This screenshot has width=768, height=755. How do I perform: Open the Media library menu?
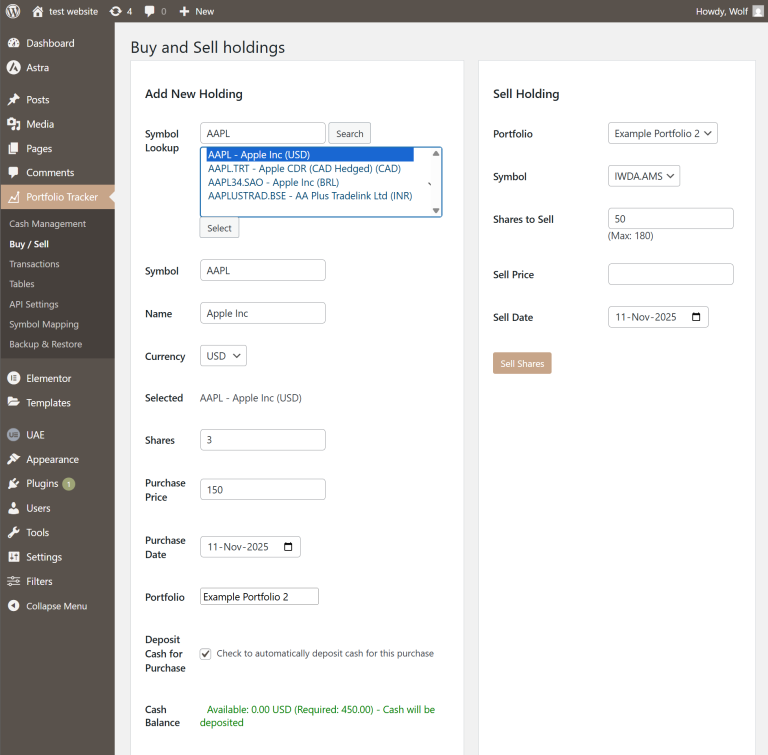(x=40, y=124)
